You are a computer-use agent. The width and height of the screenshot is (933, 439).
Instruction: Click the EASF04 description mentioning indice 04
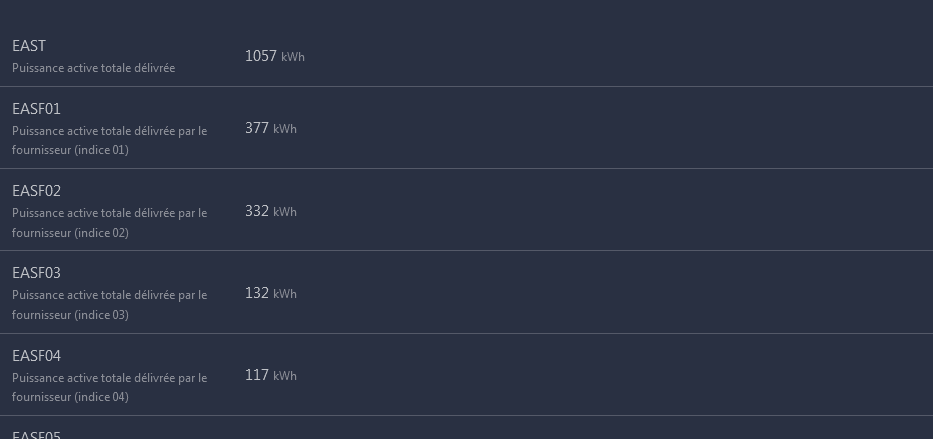pos(109,387)
